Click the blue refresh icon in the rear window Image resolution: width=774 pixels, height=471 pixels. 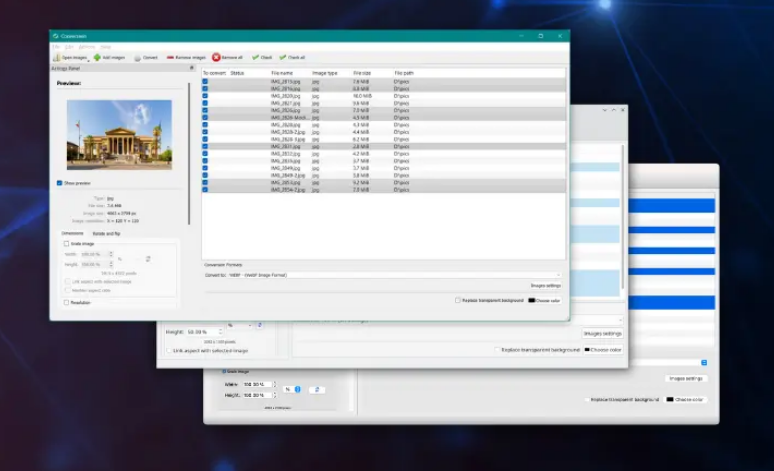coord(317,390)
